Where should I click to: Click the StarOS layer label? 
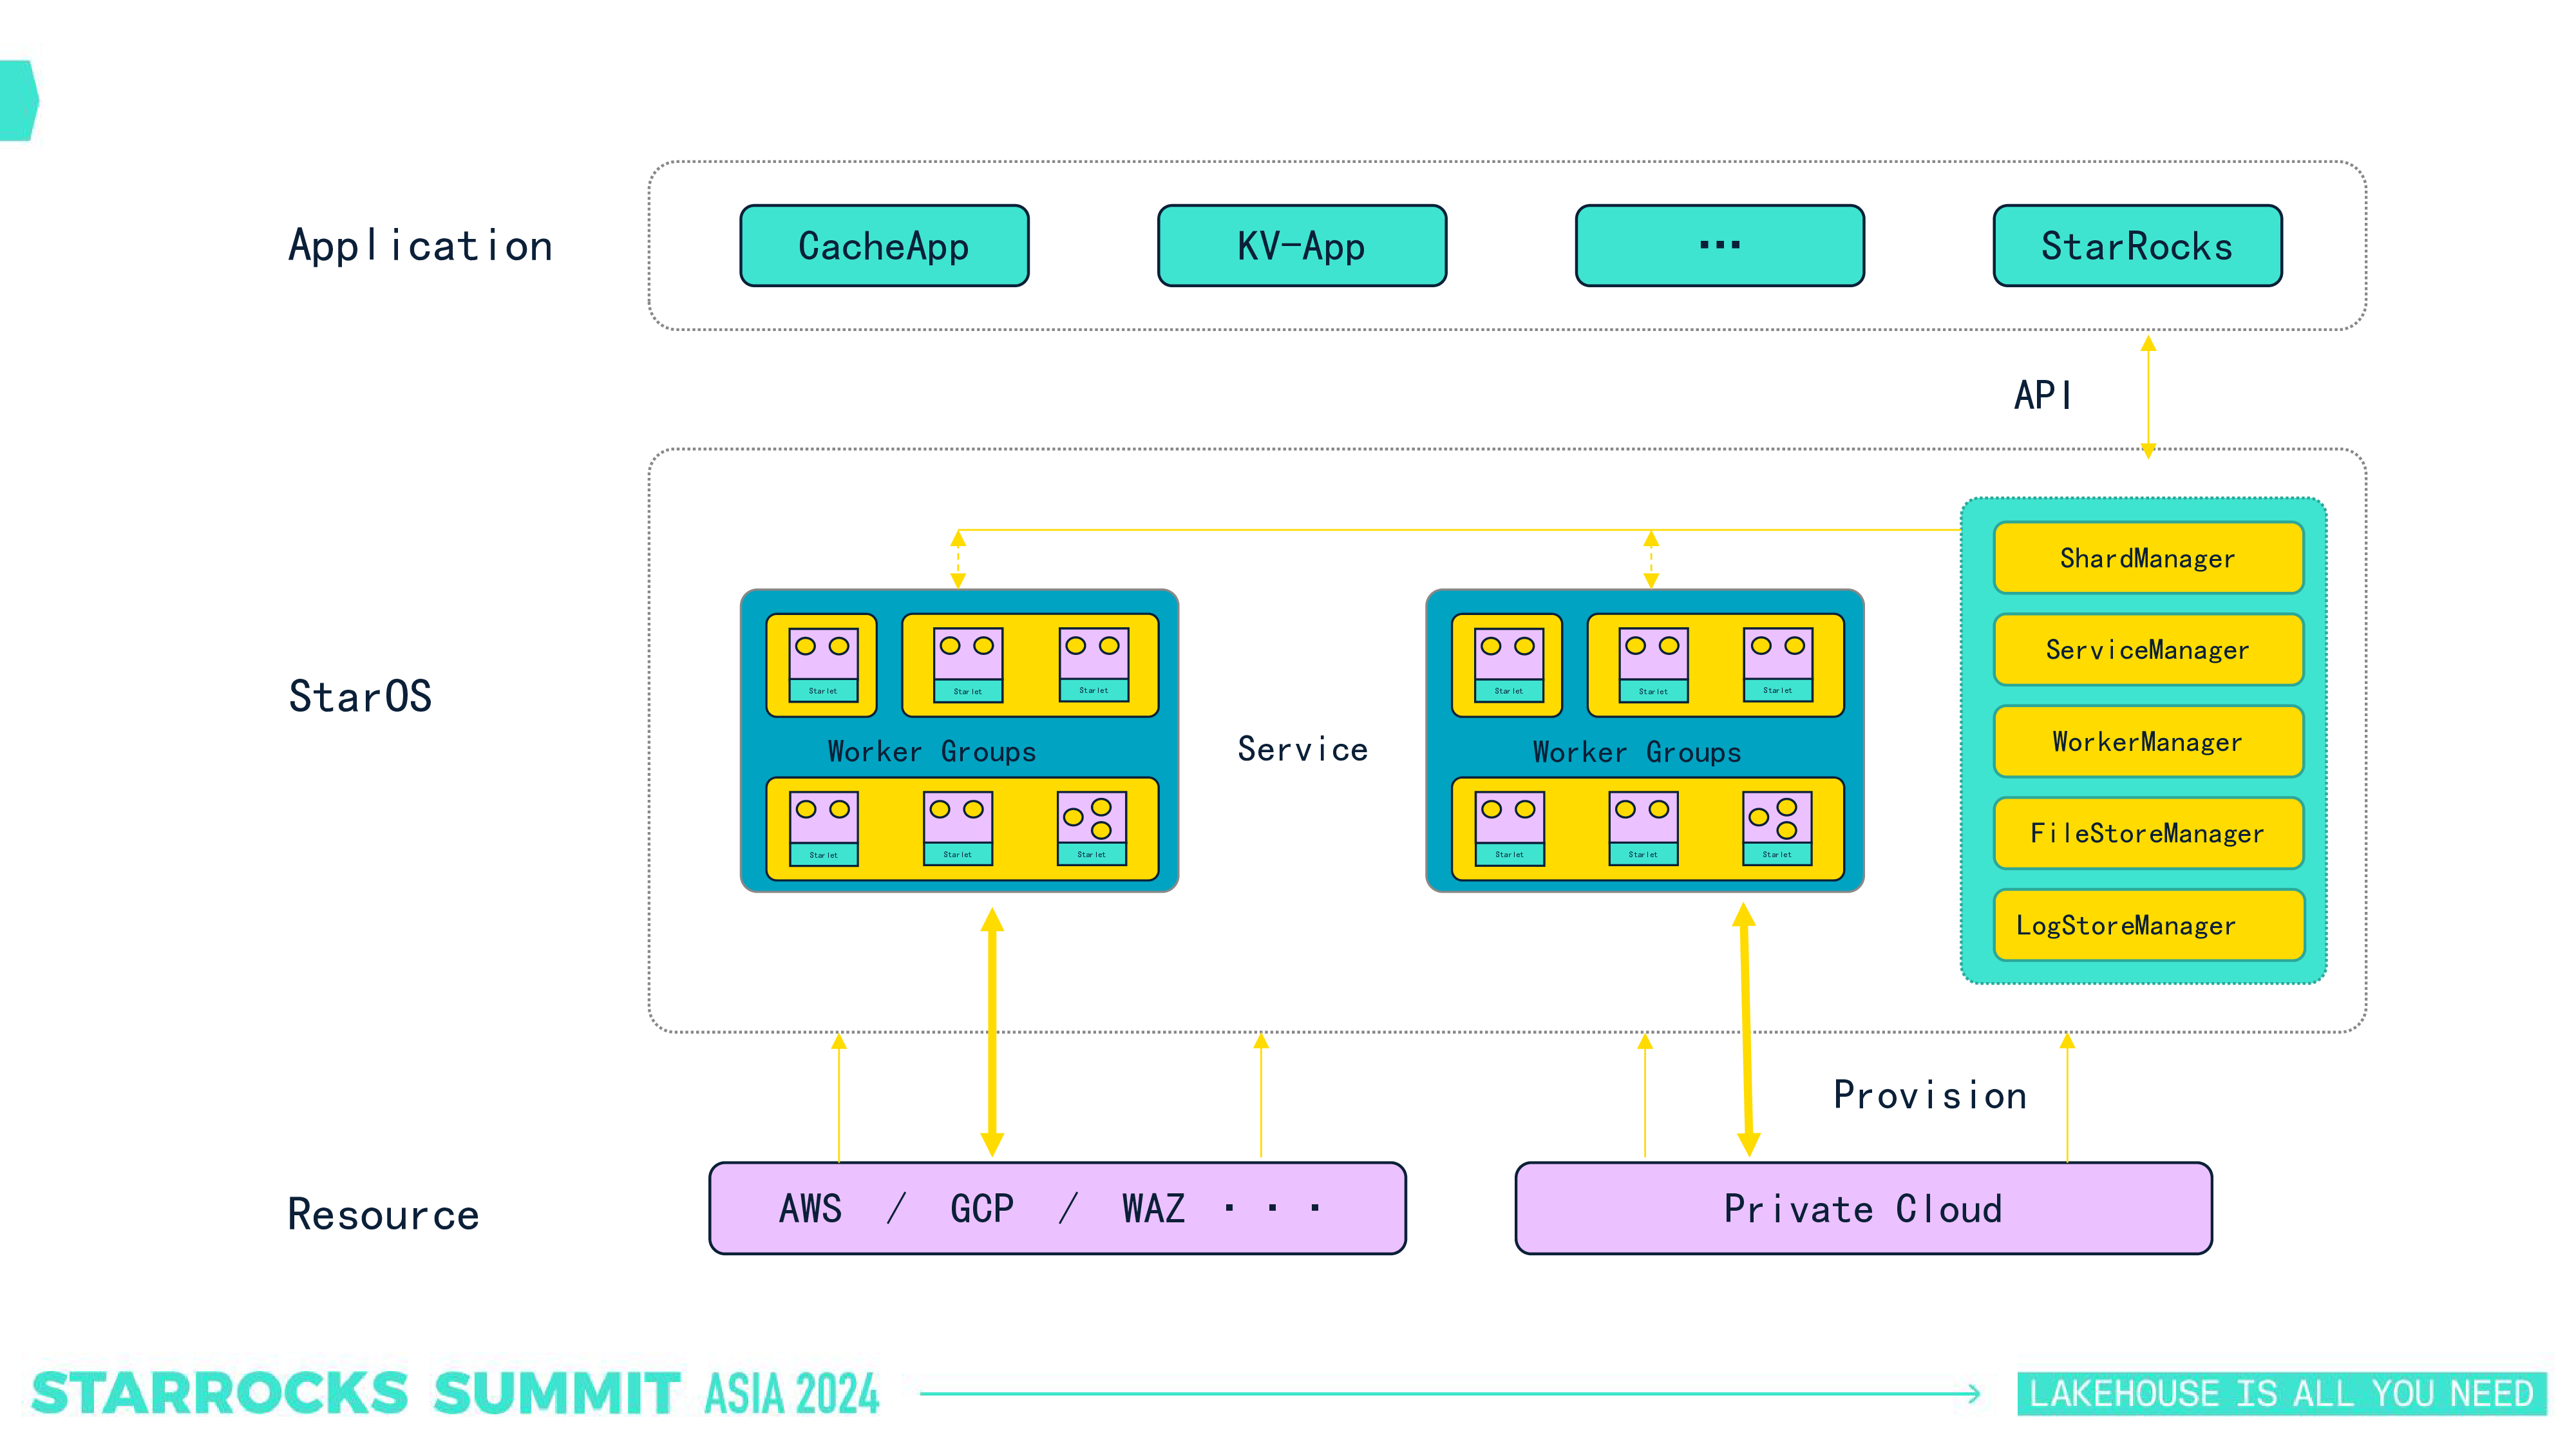point(360,697)
